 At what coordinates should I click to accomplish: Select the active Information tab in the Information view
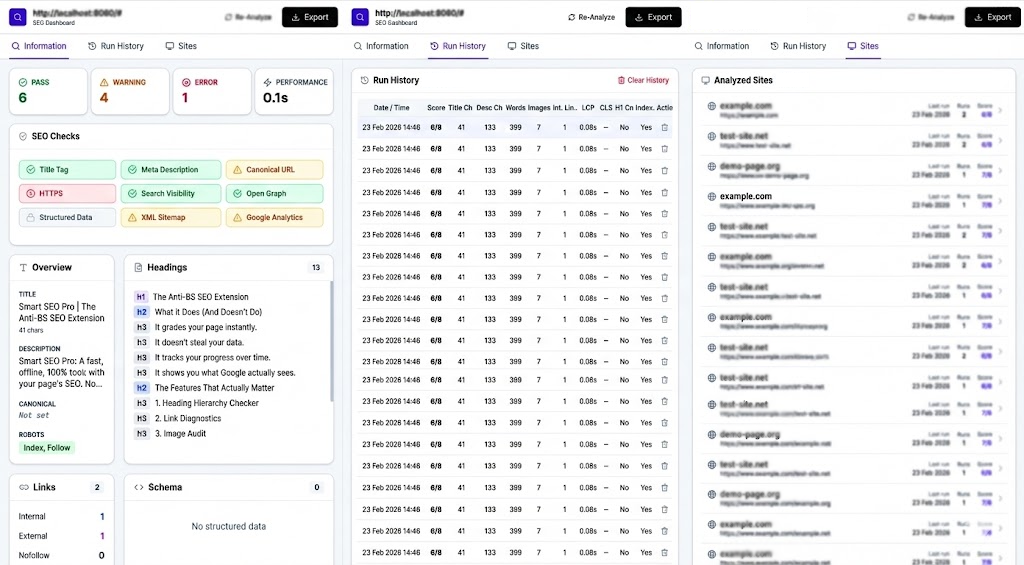click(39, 46)
